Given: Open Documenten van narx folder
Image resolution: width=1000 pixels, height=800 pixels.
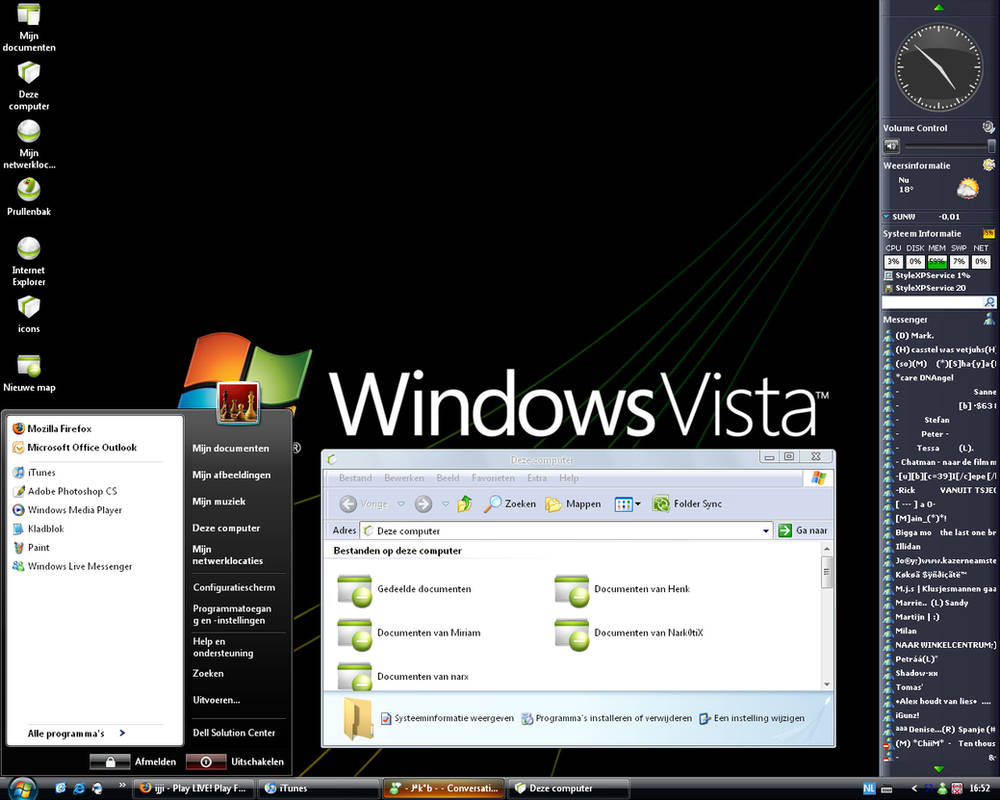Looking at the screenshot, I should point(403,676).
